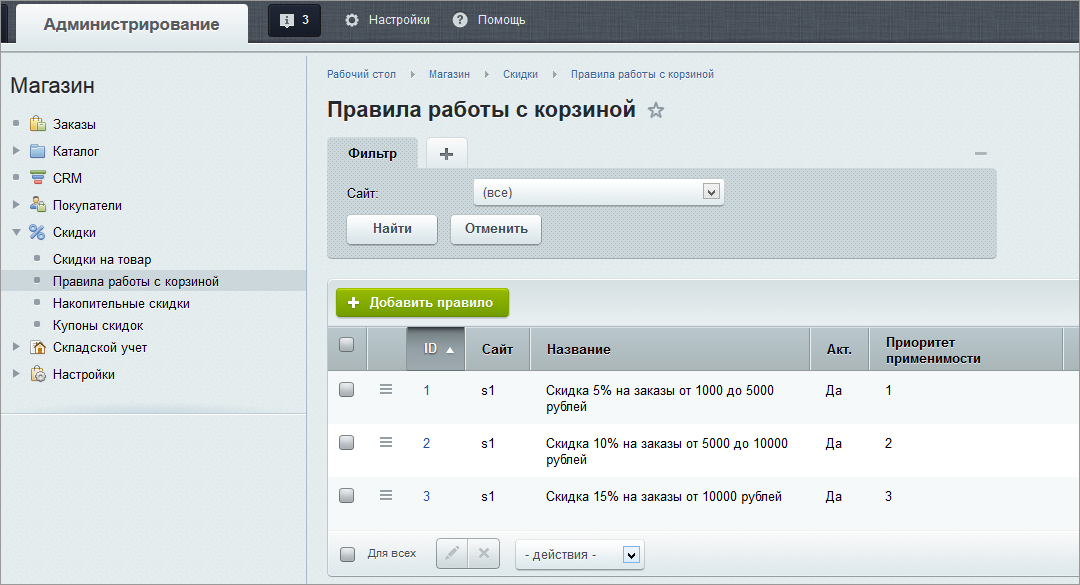Click the Сайт column header
The width and height of the screenshot is (1080, 585).
pos(497,349)
